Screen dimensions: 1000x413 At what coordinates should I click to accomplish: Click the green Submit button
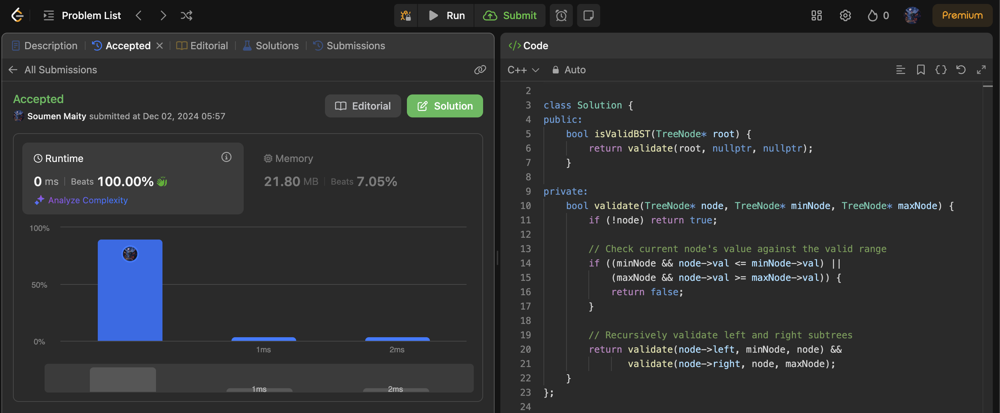(x=510, y=15)
